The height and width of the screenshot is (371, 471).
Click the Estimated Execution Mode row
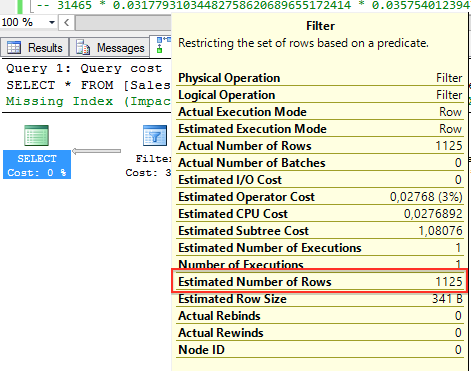[x=320, y=129]
